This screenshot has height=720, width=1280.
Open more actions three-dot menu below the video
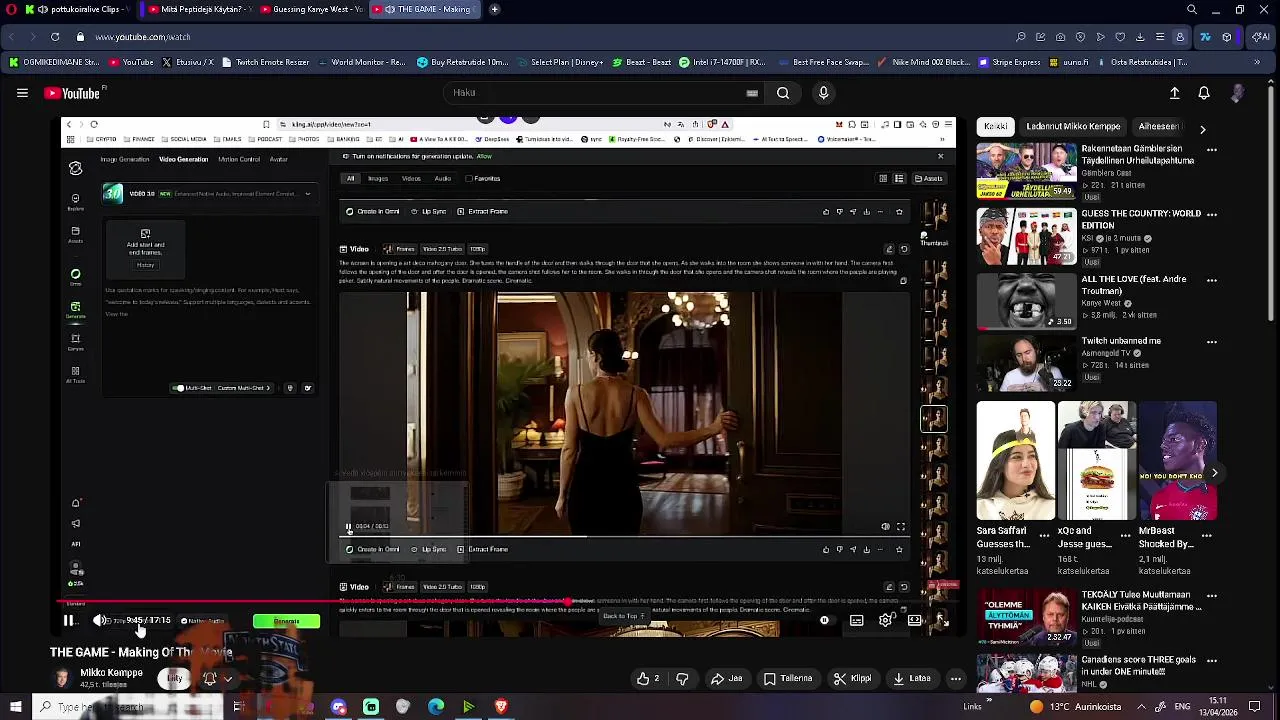pos(955,679)
